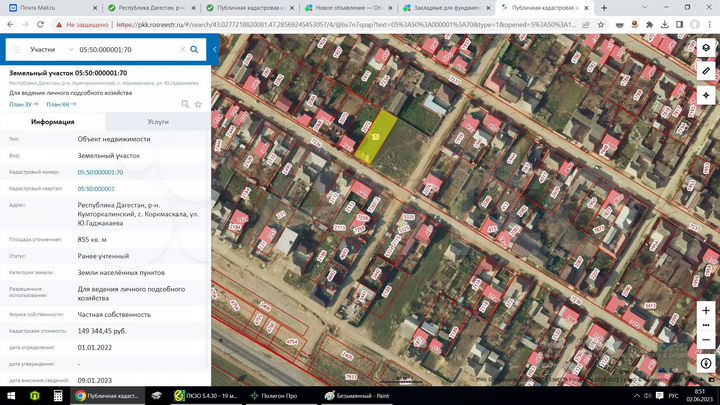Click the search input with 05:50:000001:70
This screenshot has height=405, width=720.
(126, 50)
